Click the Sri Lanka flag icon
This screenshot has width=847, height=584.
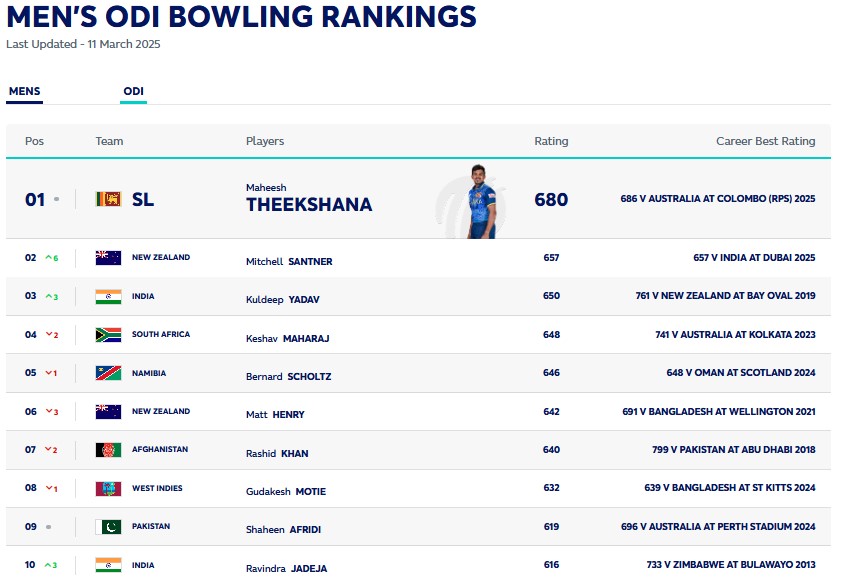click(x=108, y=199)
